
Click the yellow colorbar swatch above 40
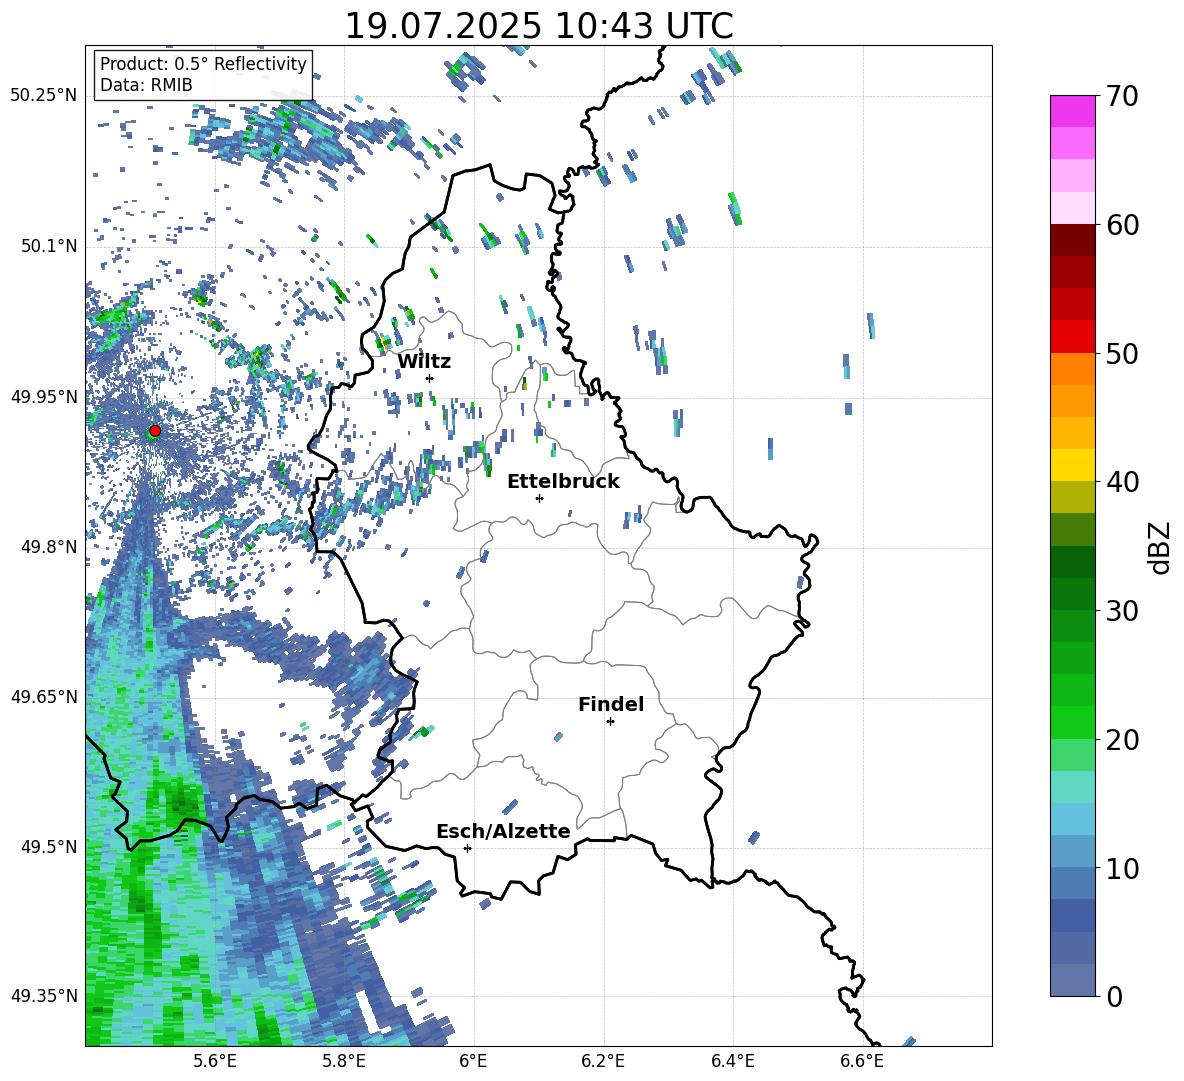pyautogui.click(x=1072, y=465)
